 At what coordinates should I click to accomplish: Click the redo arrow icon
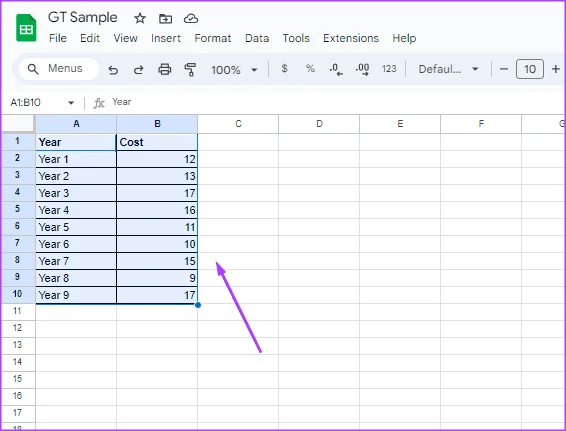click(139, 69)
